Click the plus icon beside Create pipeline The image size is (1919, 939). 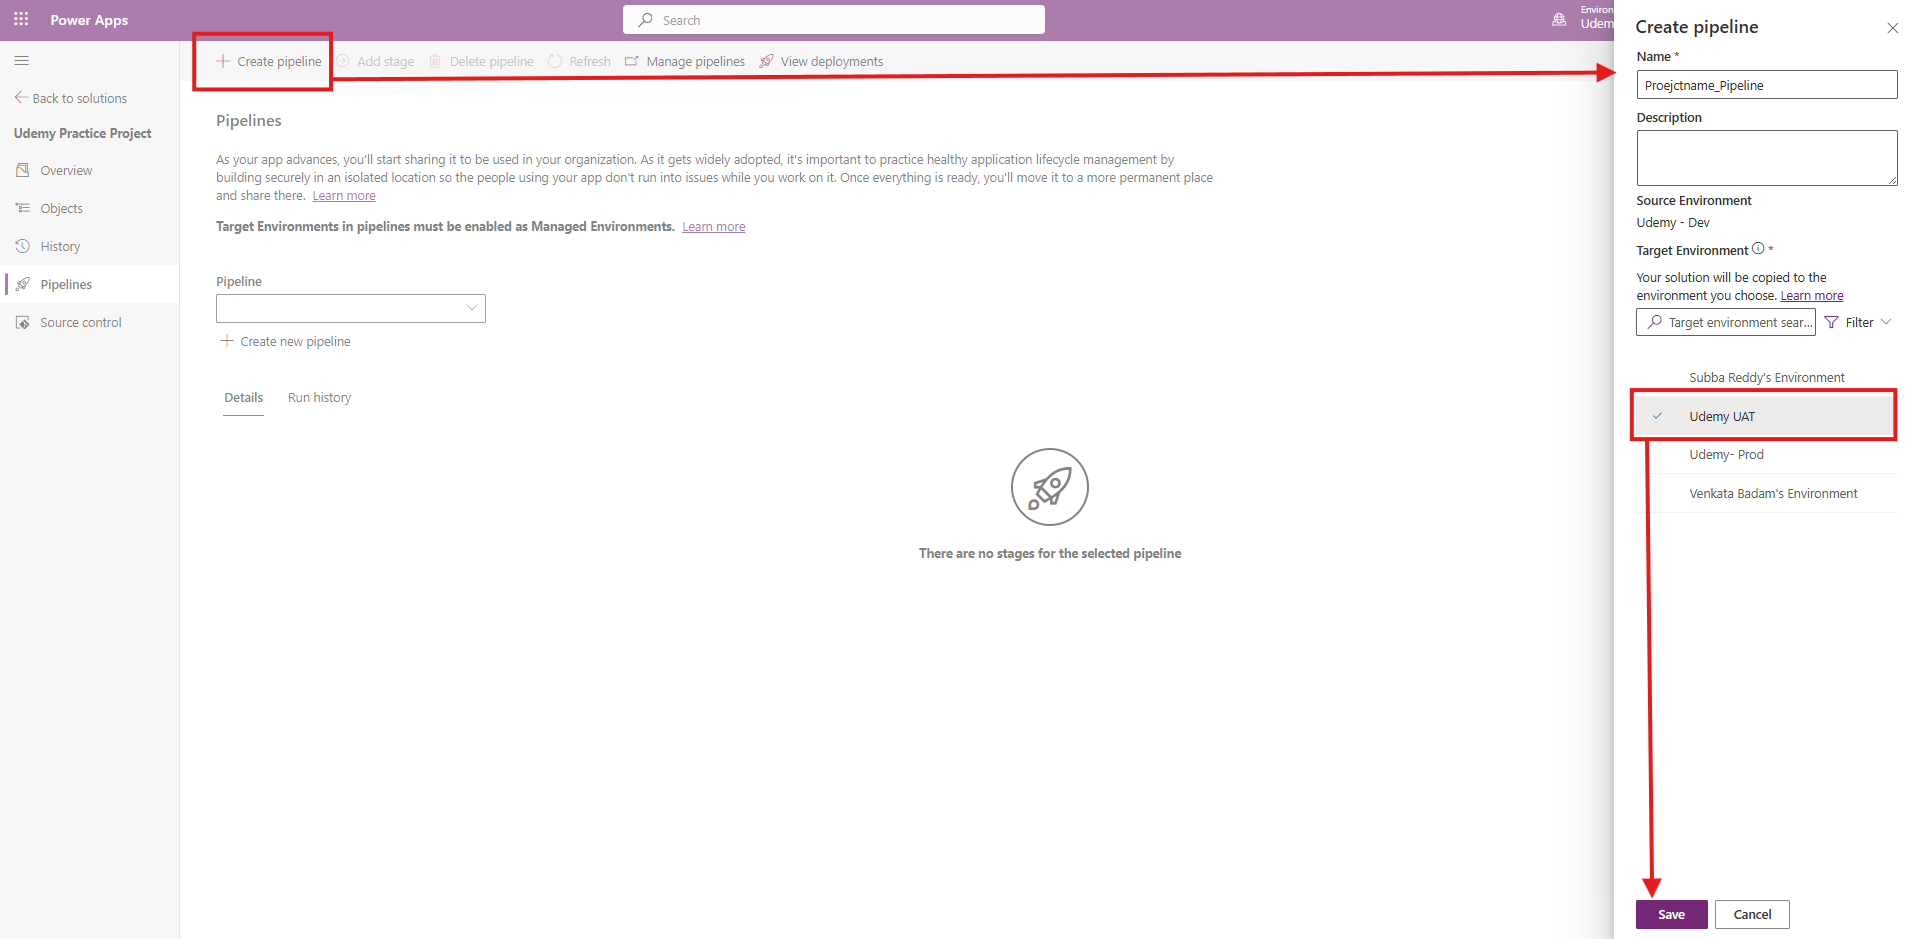(x=223, y=61)
